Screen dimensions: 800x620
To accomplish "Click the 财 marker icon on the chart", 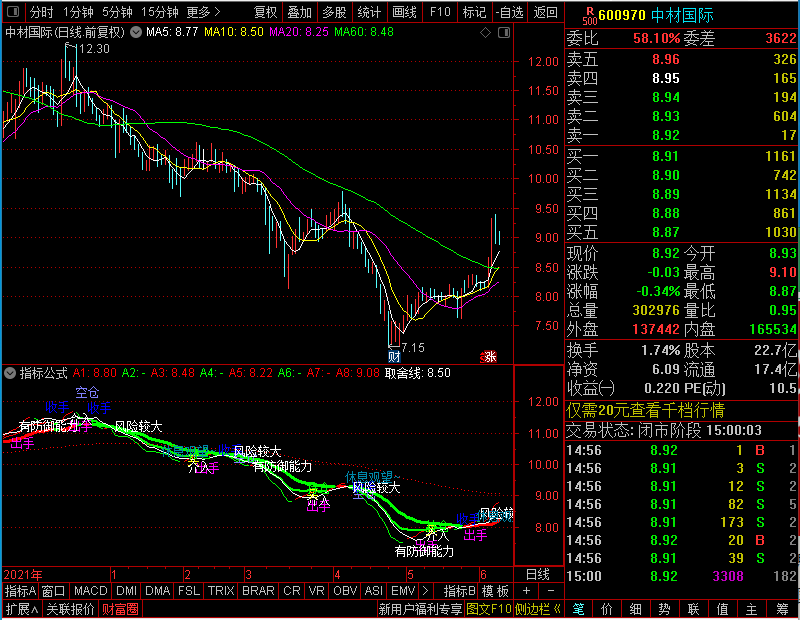I will coord(394,356).
